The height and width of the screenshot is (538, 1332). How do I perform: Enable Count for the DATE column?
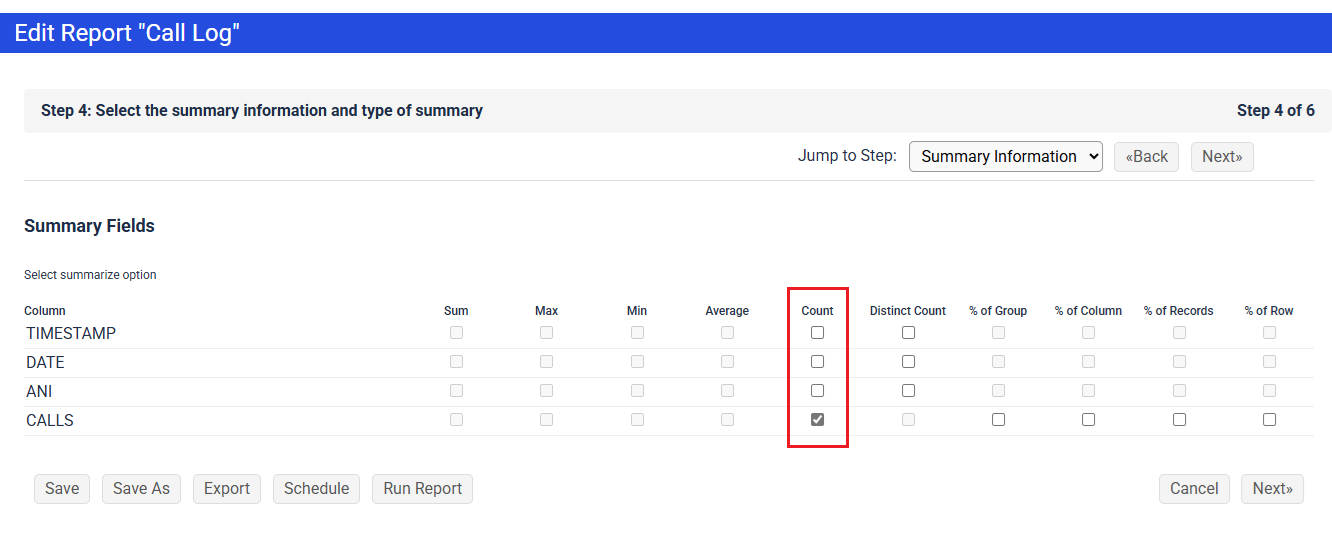[x=818, y=362]
